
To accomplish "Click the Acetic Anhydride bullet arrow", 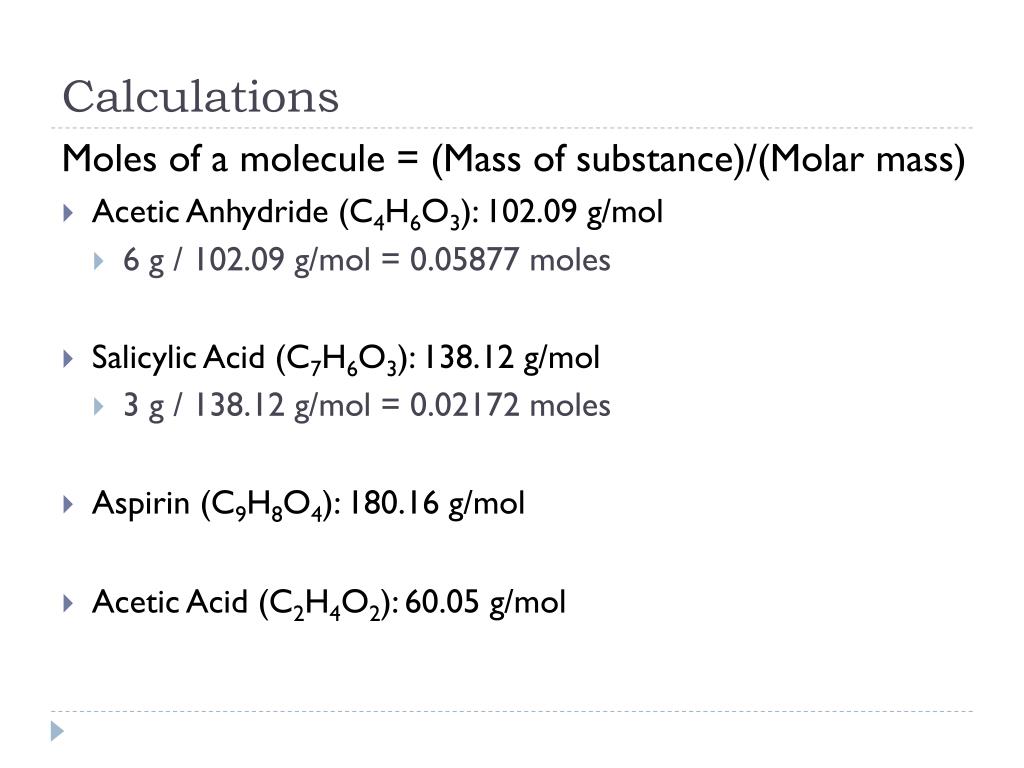I will tap(68, 212).
